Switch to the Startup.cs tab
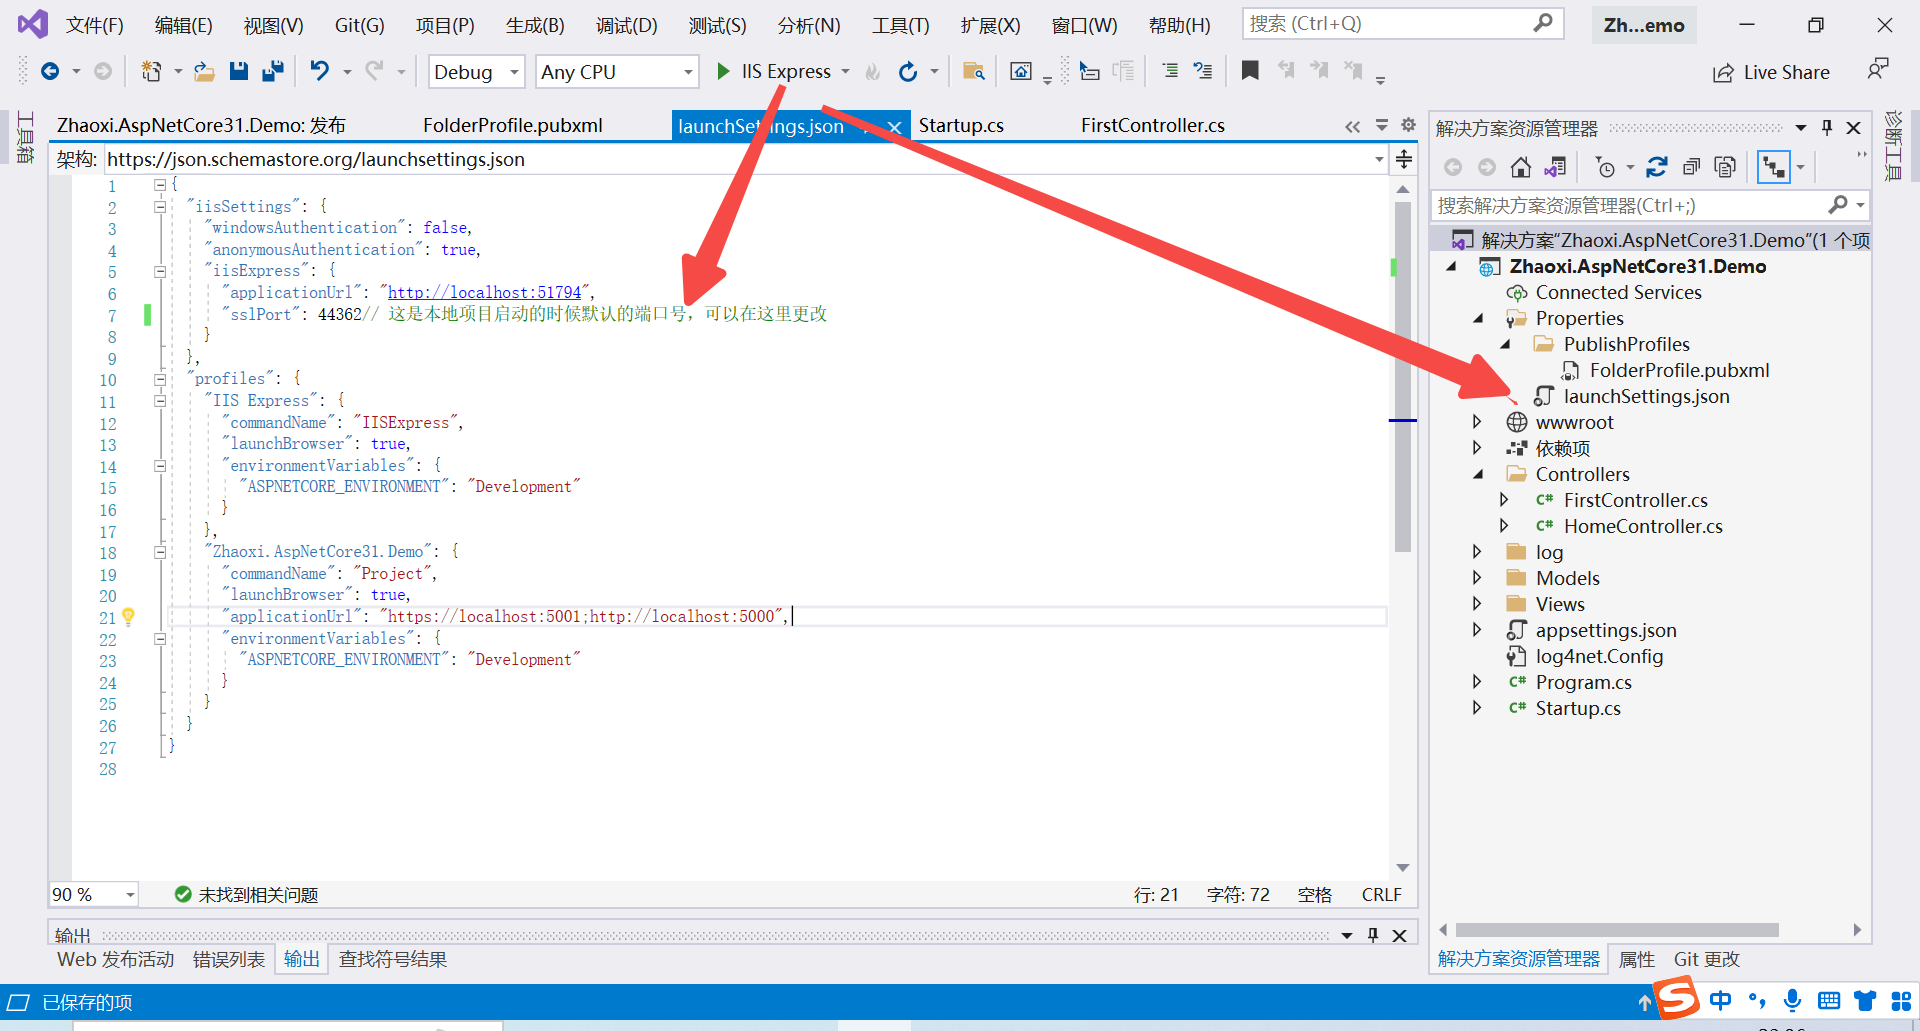The width and height of the screenshot is (1920, 1031). (961, 126)
